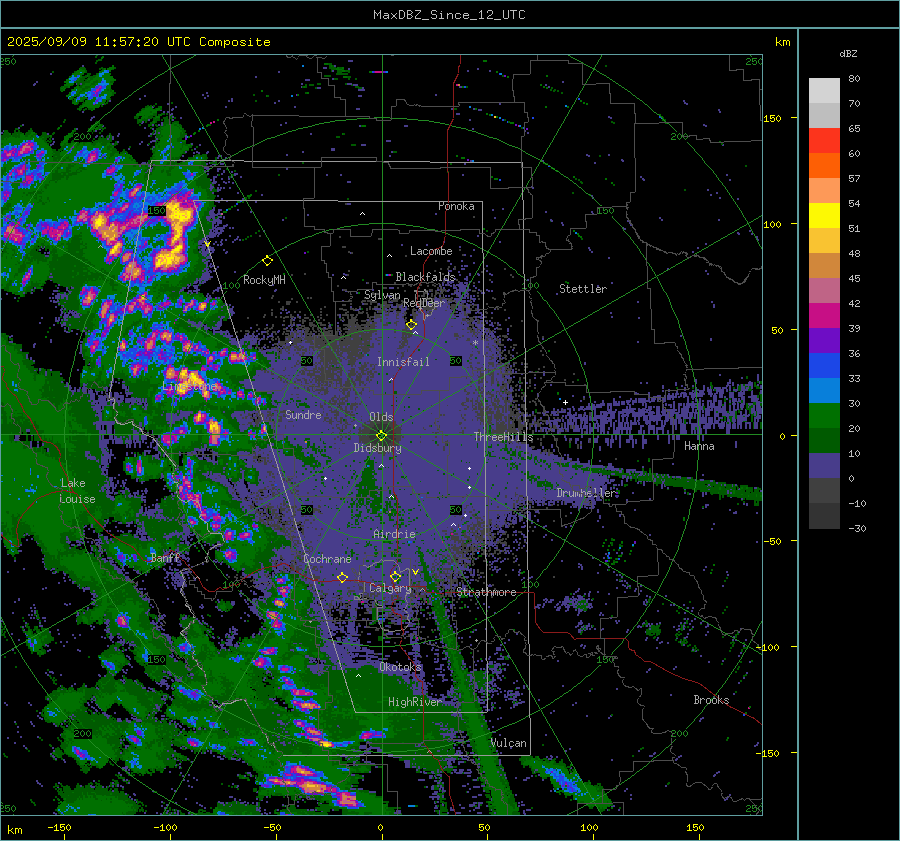Click the Brooks label

click(x=711, y=700)
